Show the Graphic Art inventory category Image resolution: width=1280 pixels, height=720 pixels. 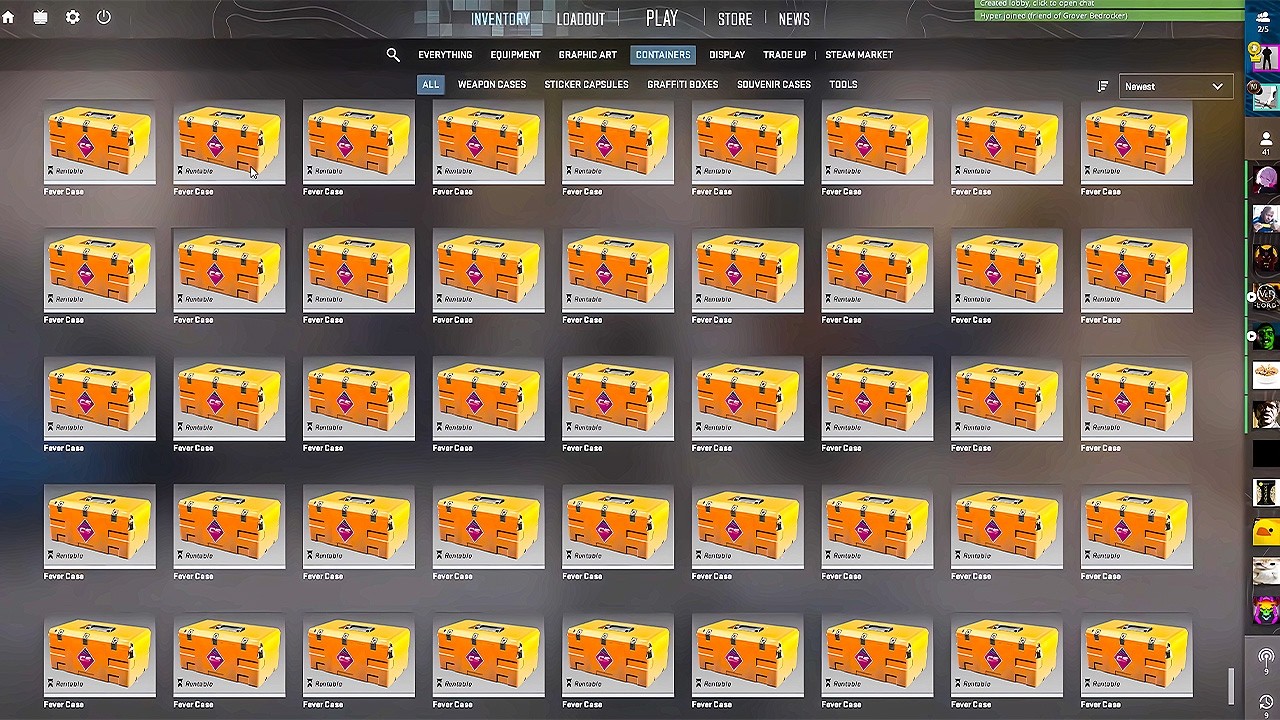pos(587,55)
